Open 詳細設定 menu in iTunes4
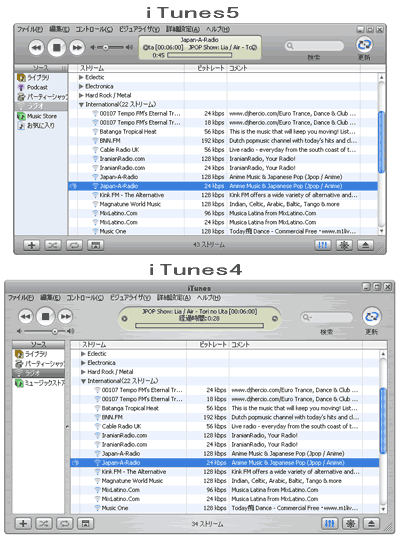Image resolution: width=400 pixels, height=540 pixels. (174, 297)
